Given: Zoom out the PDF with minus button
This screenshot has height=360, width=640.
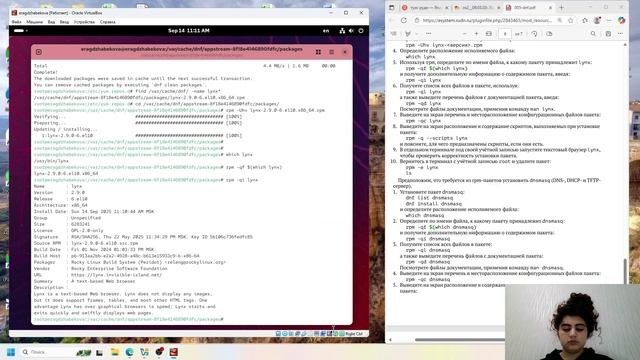Looking at the screenshot, I should (x=464, y=34).
